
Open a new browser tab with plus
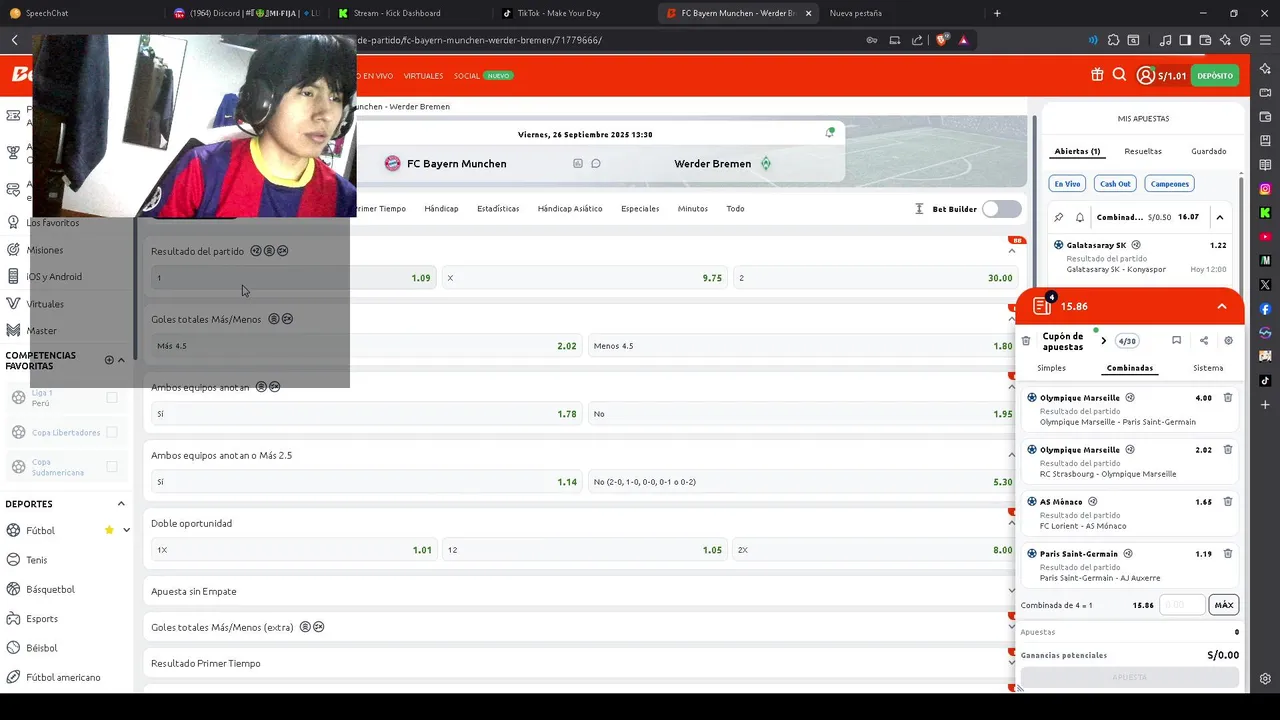pos(997,13)
